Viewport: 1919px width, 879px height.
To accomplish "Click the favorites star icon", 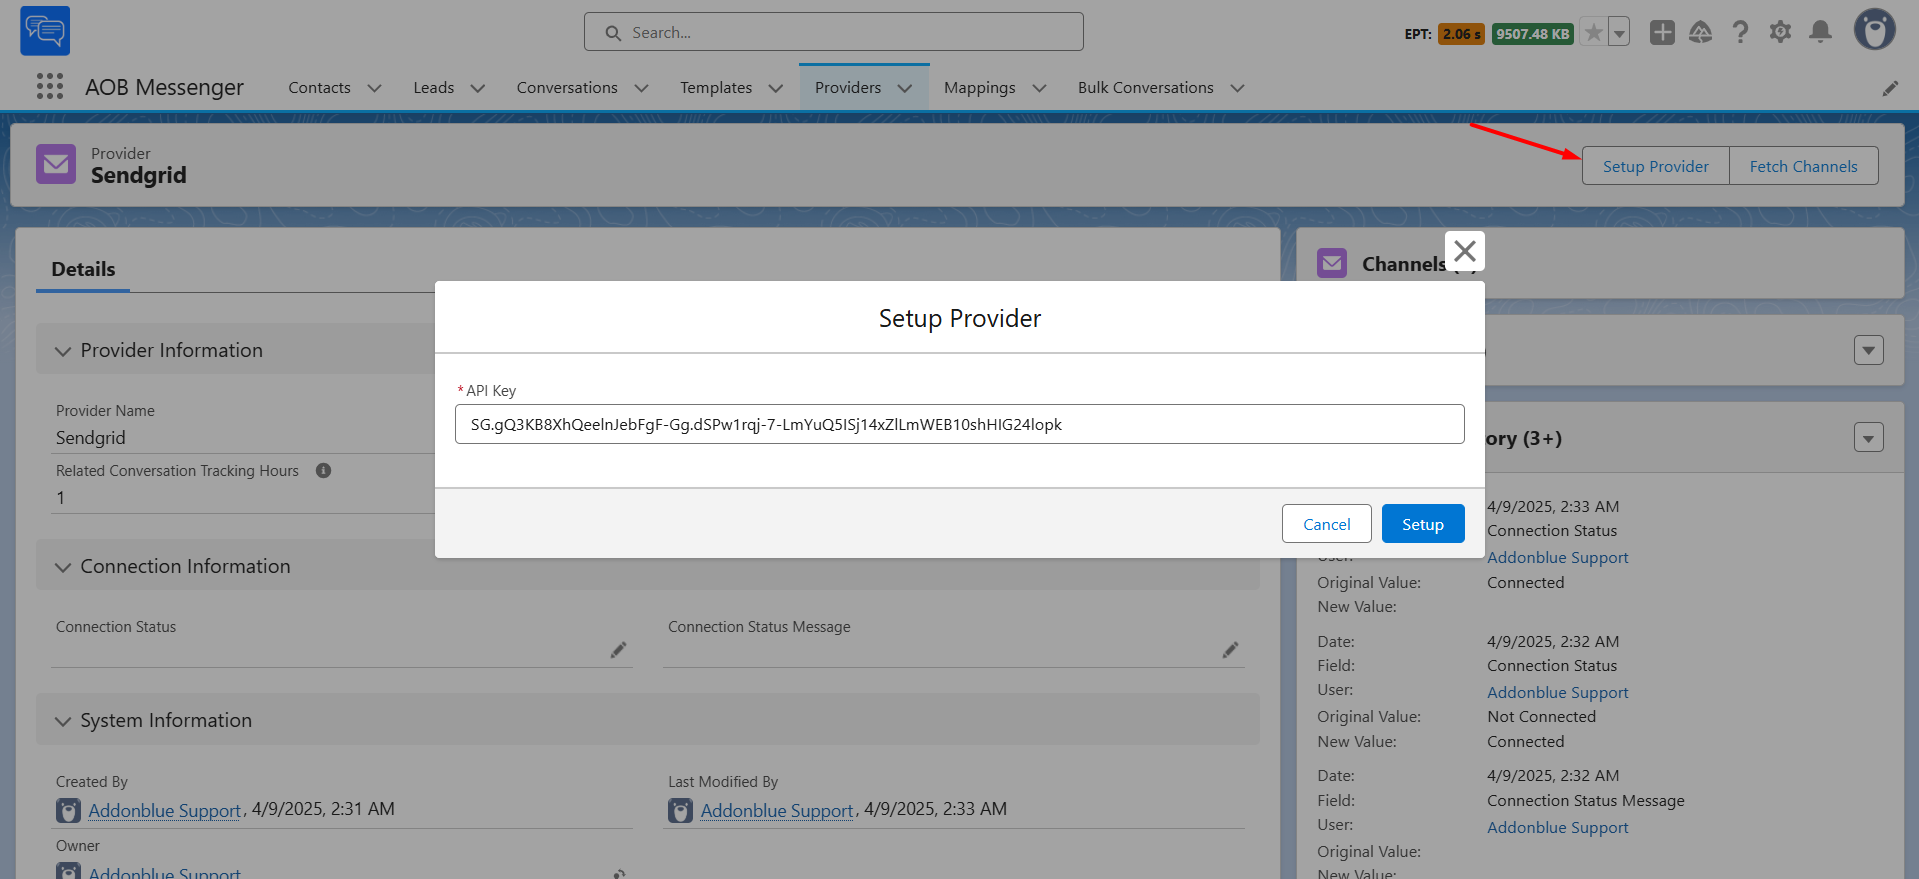I will (x=1594, y=33).
